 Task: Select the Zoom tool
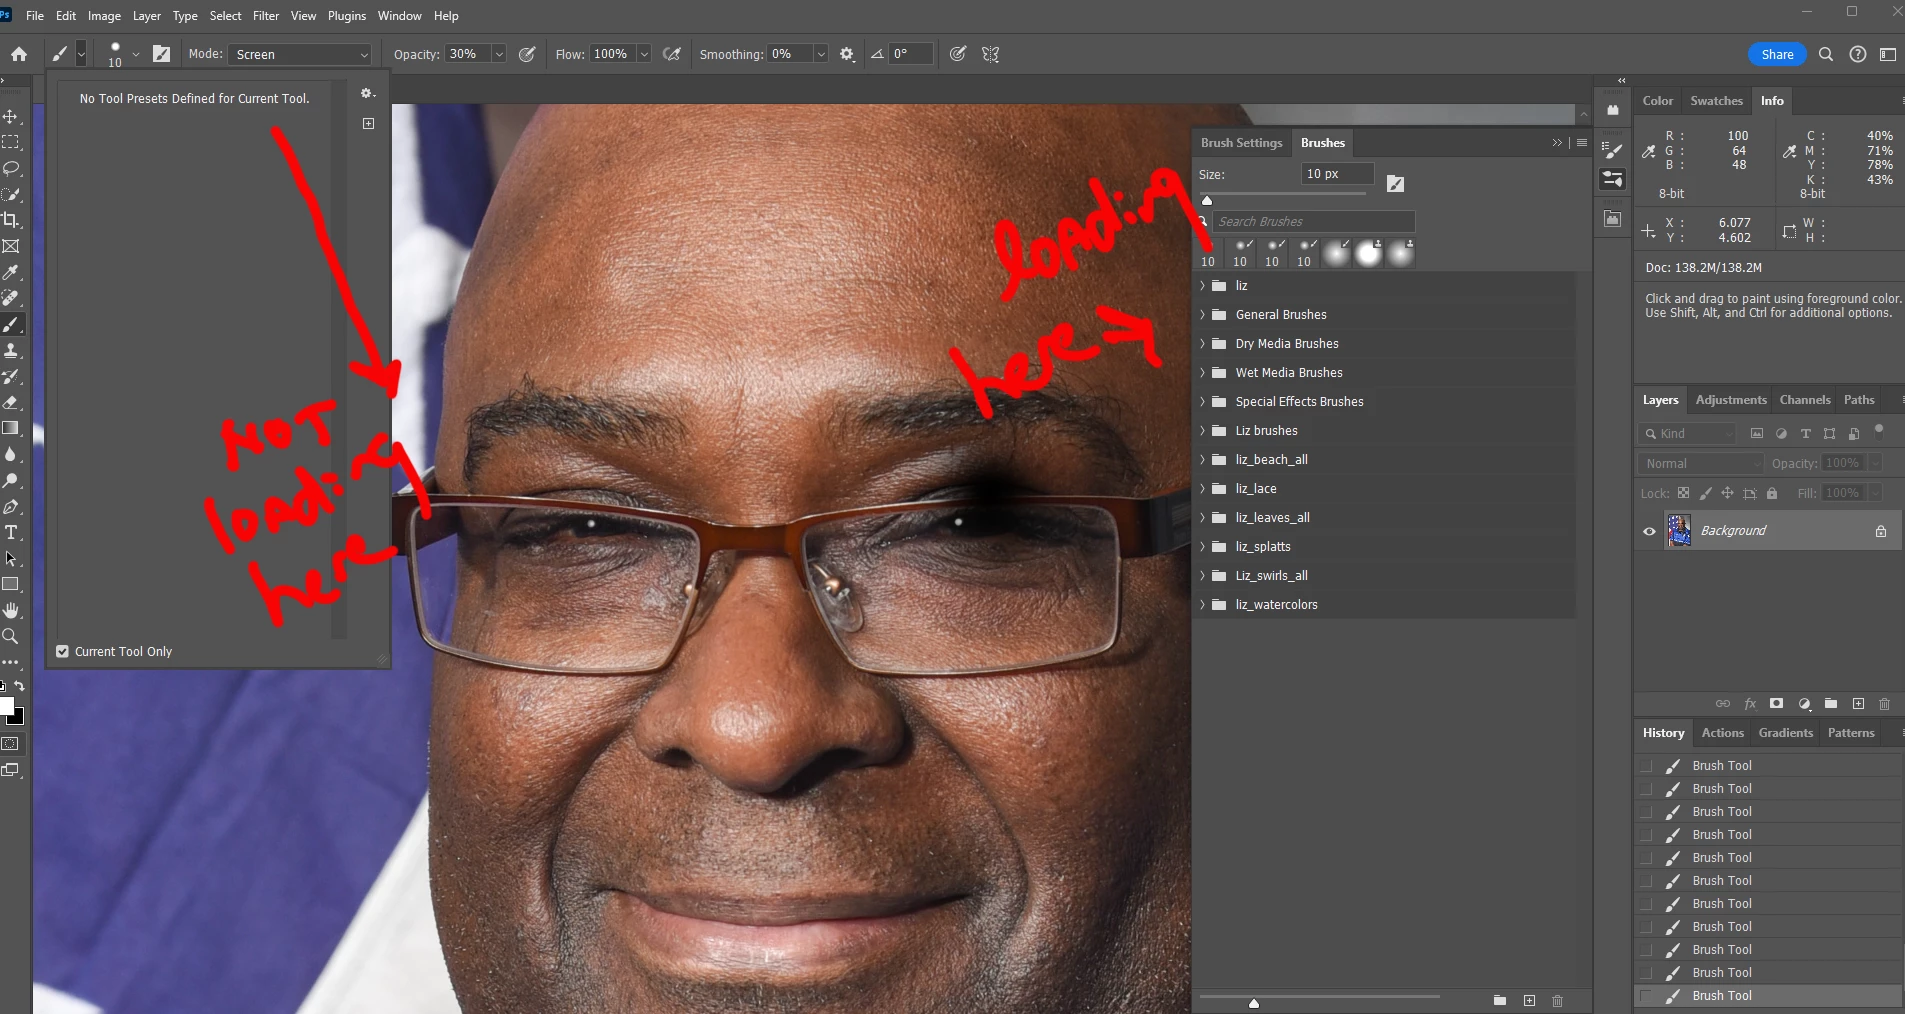point(11,636)
